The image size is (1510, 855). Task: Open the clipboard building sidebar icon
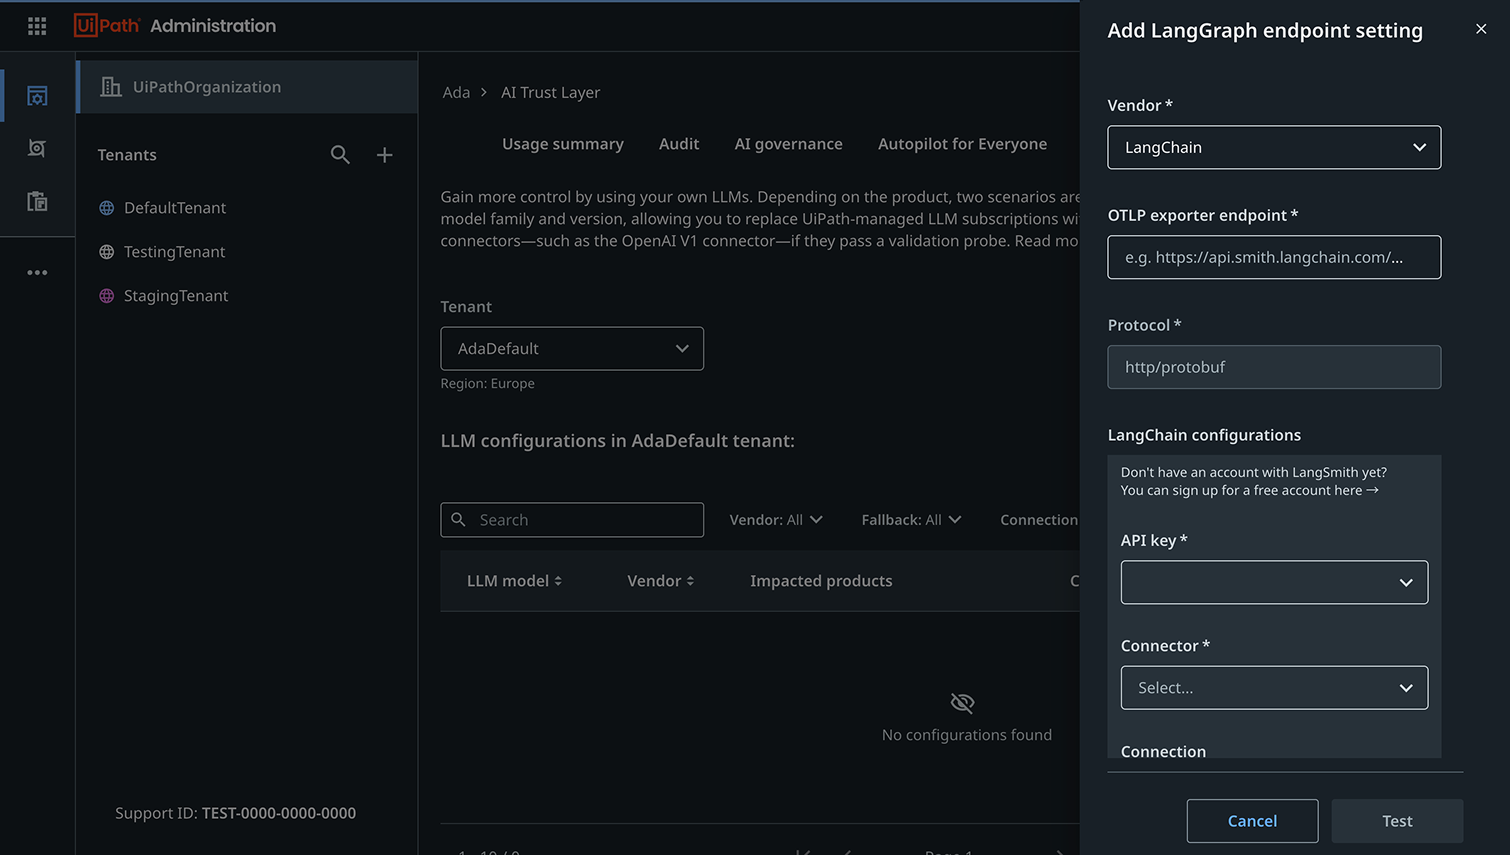(x=37, y=201)
